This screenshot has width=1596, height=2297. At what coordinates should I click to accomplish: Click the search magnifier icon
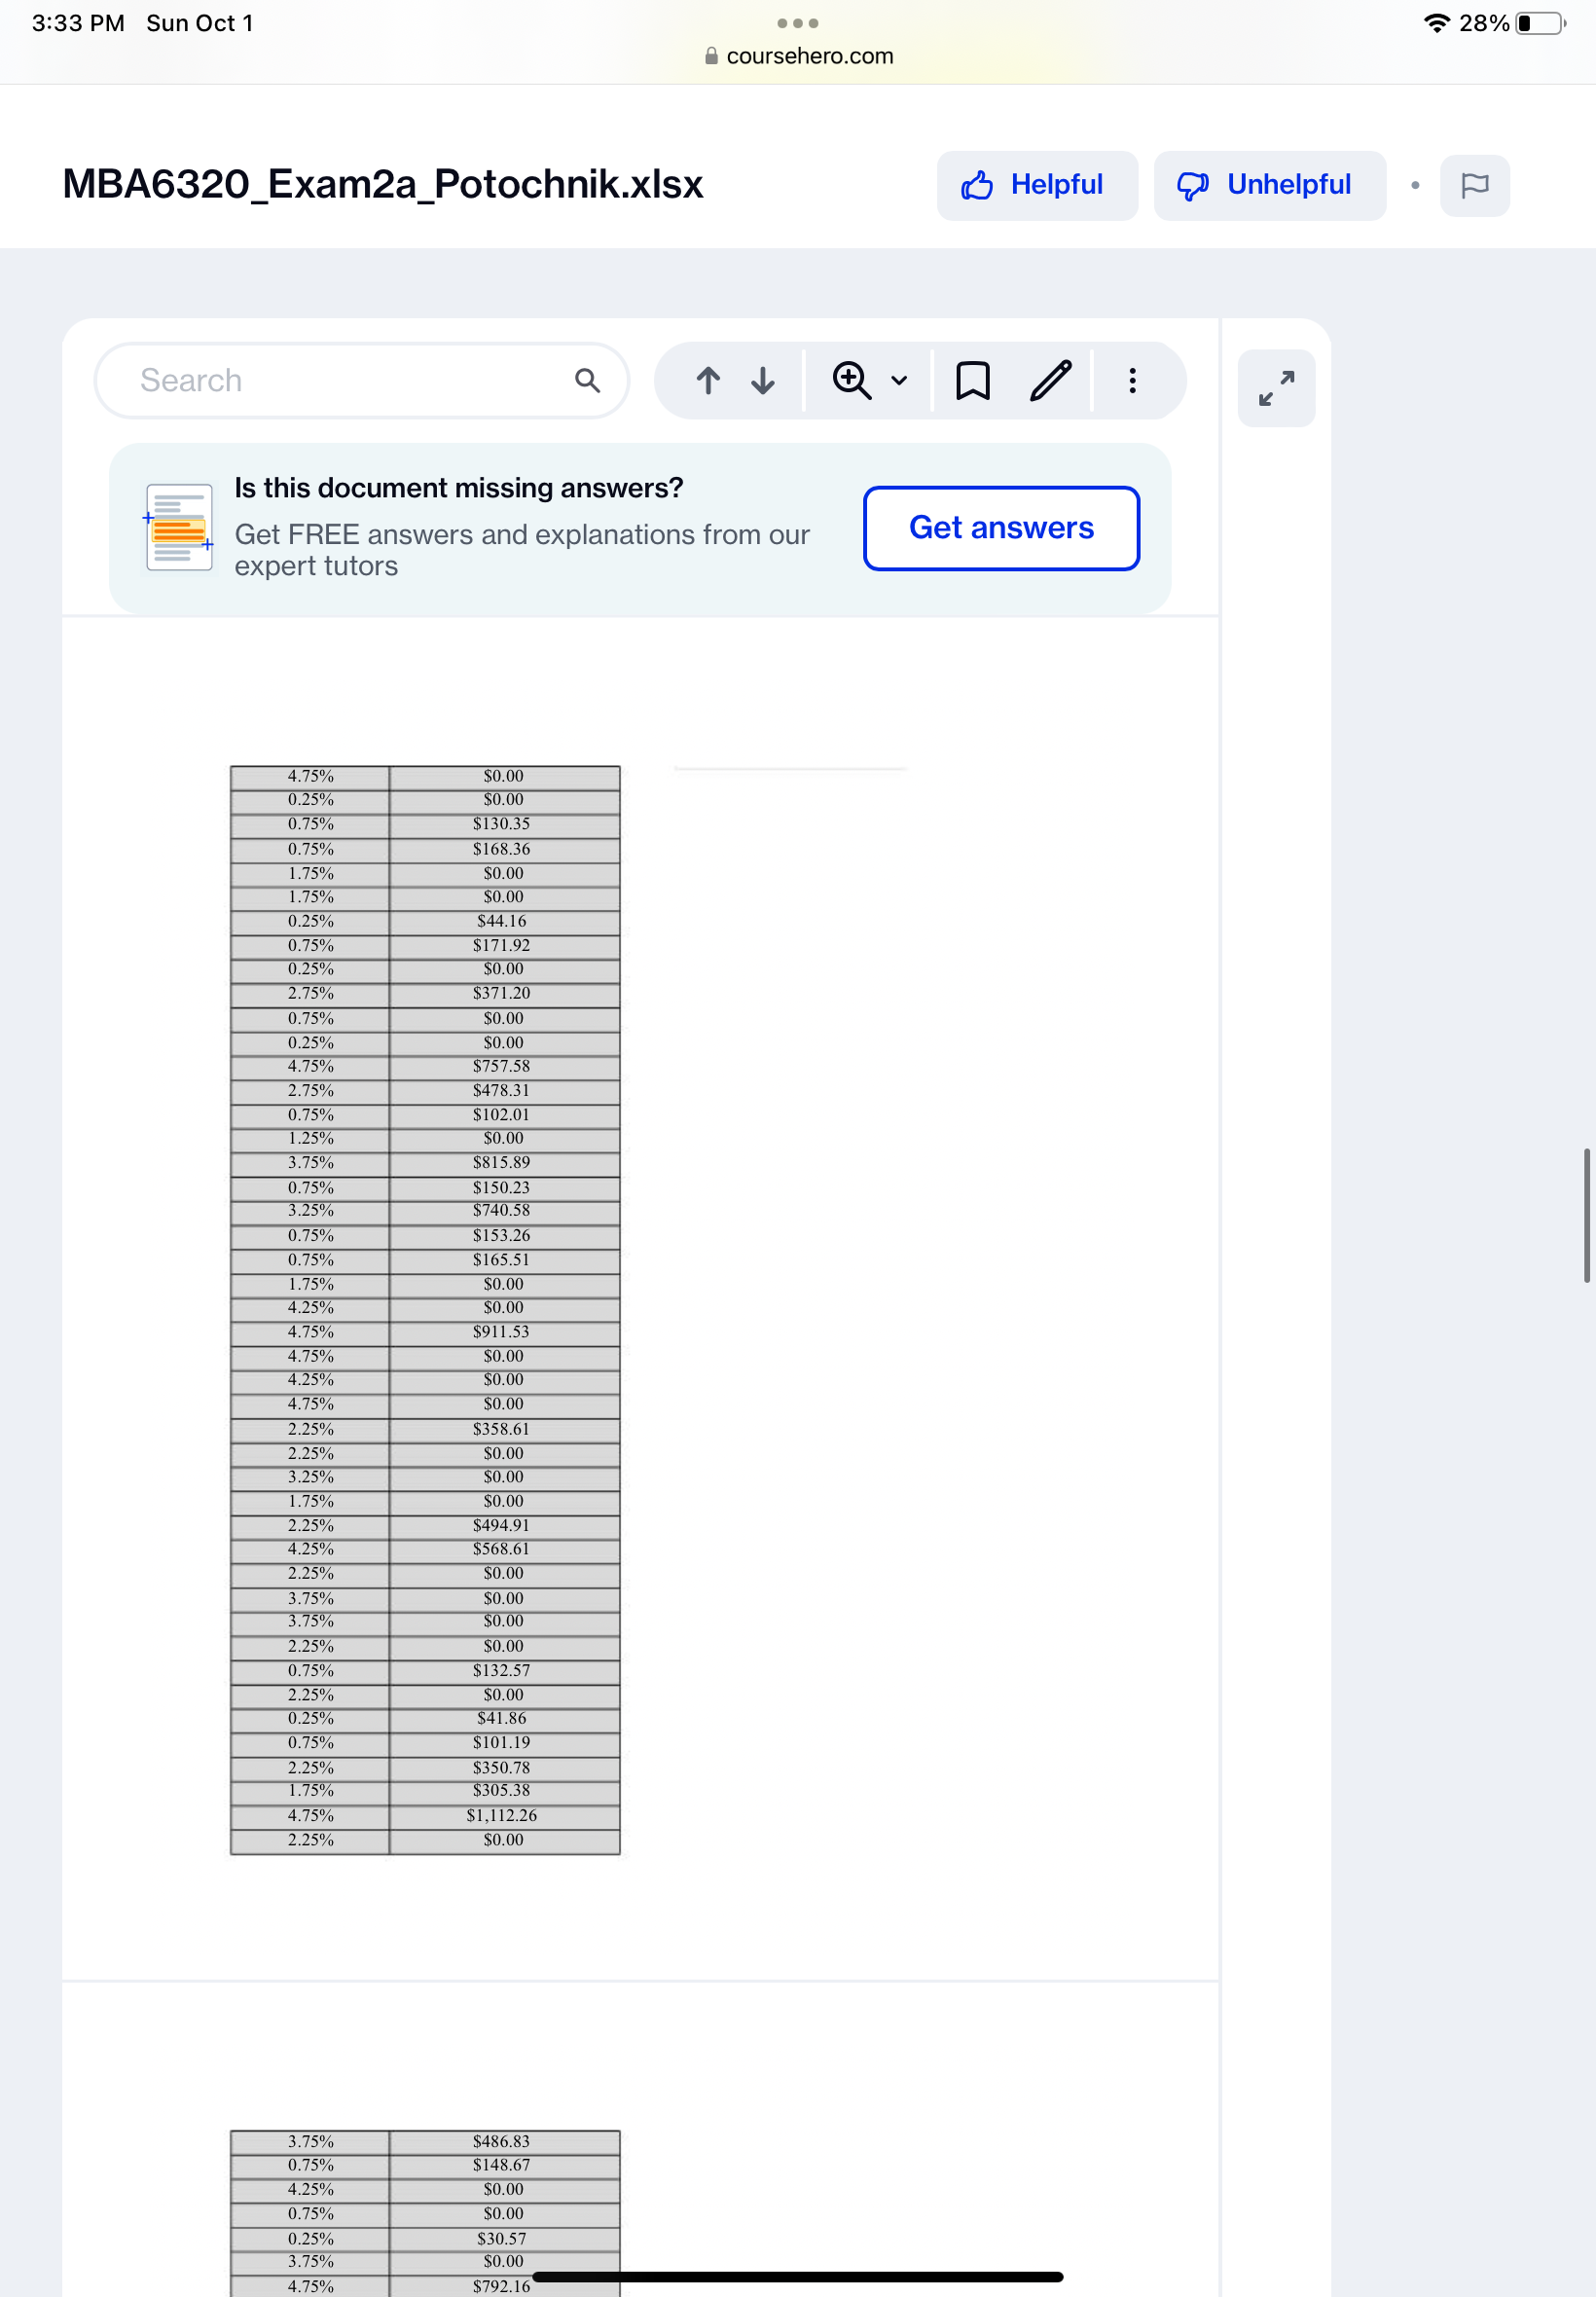(x=588, y=380)
